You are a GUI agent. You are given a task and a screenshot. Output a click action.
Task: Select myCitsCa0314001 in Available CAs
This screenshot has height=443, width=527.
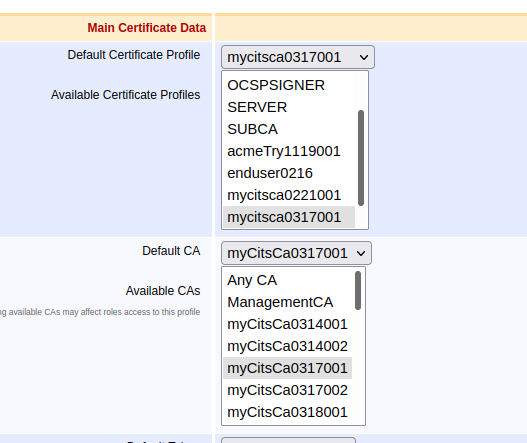tap(288, 324)
